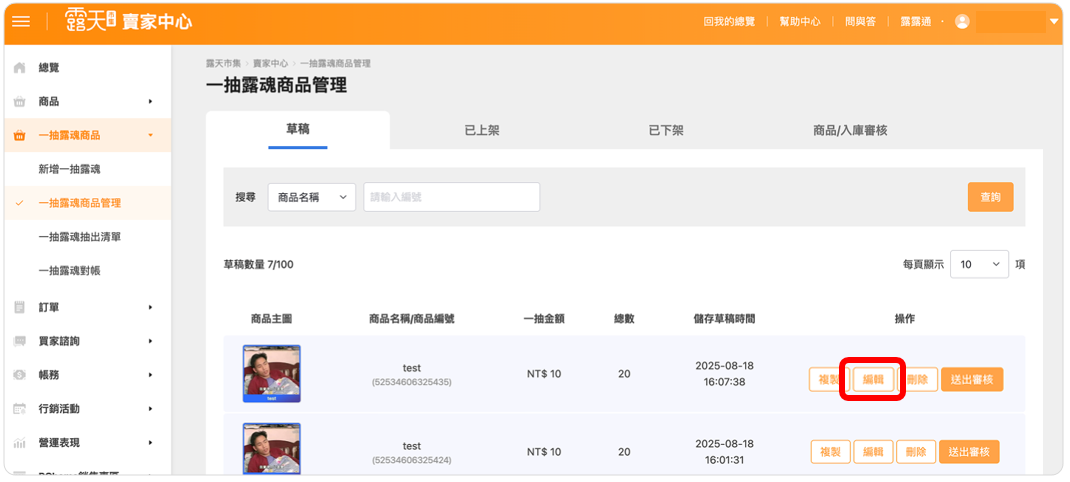The image size is (1070, 482).
Task: Open the 每頁顯示 page size dropdown
Action: pos(979,264)
